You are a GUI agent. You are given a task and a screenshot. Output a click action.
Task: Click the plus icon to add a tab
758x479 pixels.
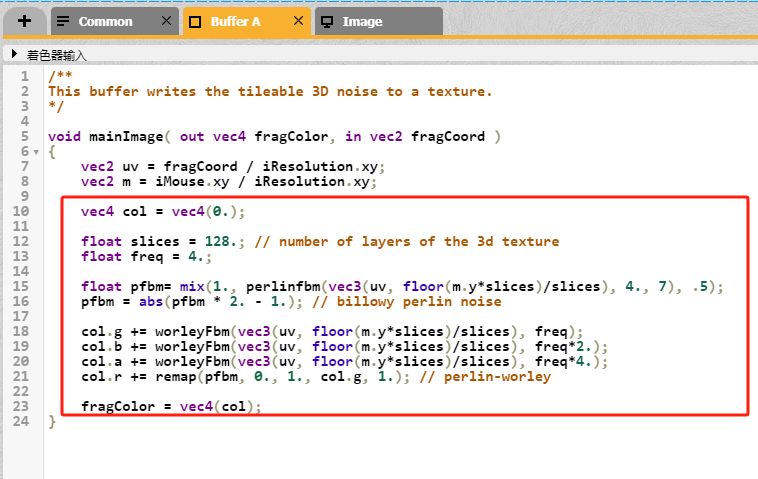(x=24, y=21)
